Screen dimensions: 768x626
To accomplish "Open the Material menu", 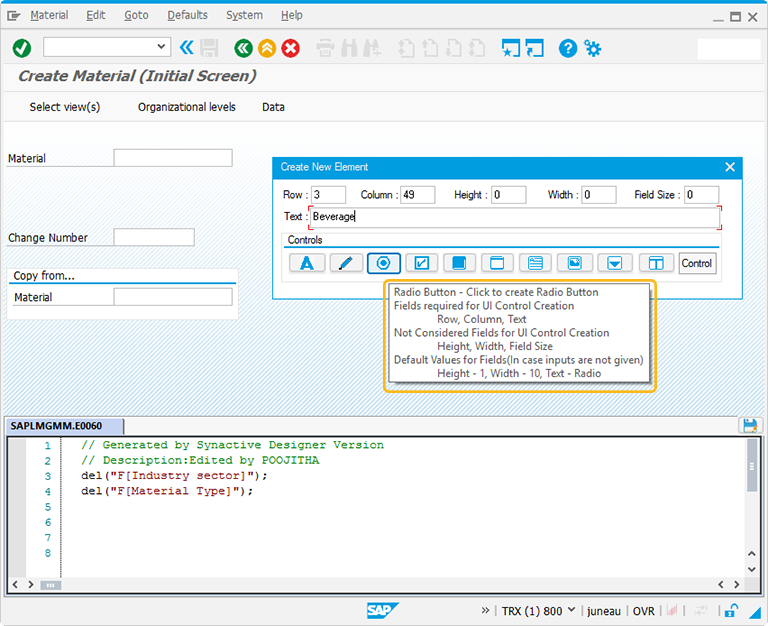I will pyautogui.click(x=49, y=15).
